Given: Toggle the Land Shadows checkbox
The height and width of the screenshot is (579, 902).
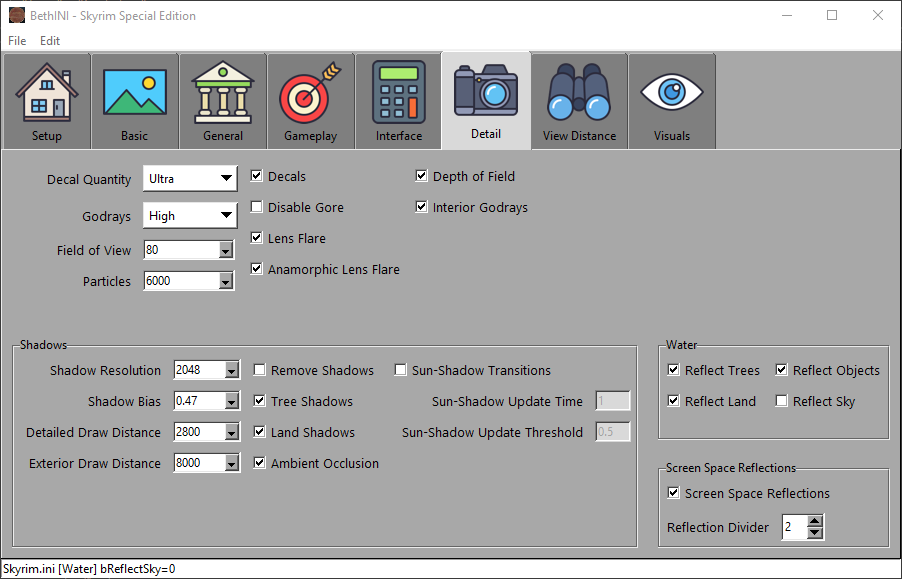Looking at the screenshot, I should pos(259,432).
